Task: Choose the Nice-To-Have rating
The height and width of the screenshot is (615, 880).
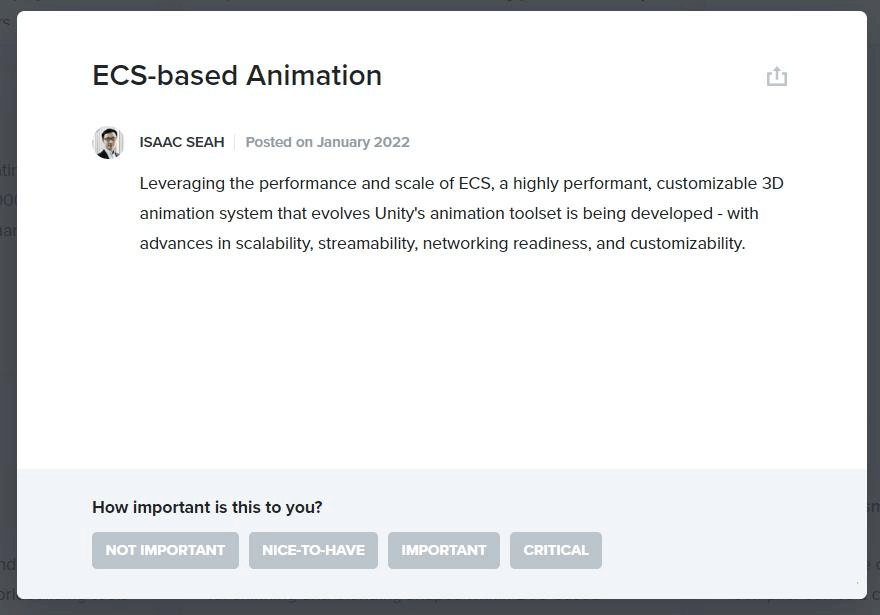Action: [x=313, y=550]
